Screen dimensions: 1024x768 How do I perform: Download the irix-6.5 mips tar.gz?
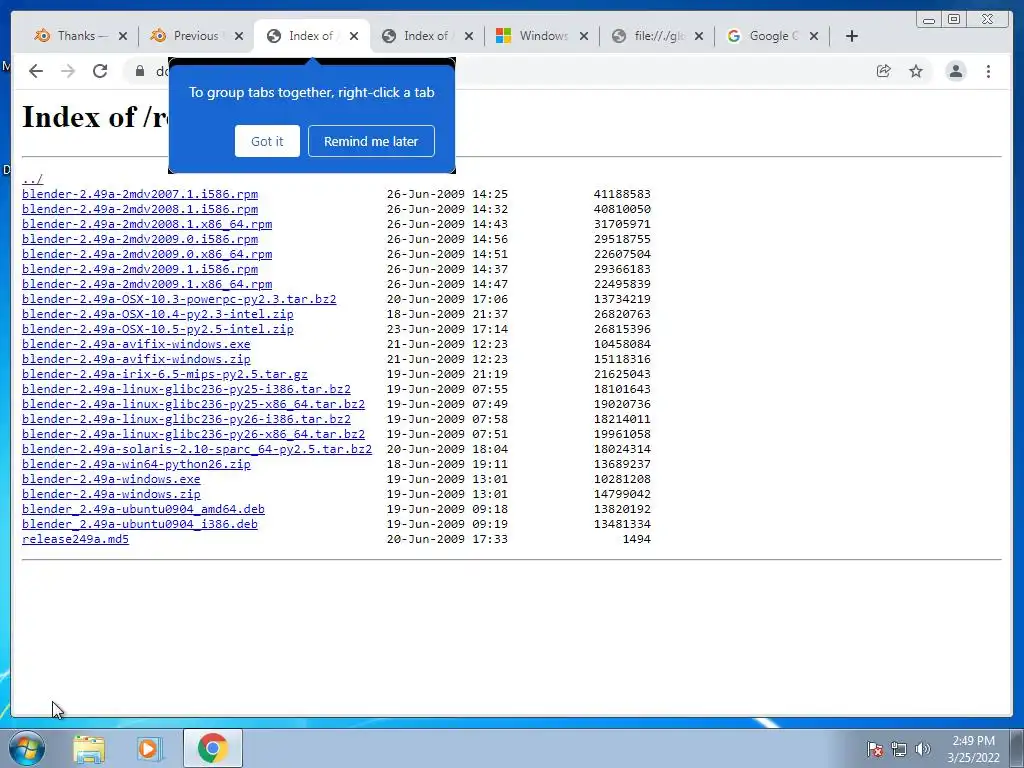[165, 374]
